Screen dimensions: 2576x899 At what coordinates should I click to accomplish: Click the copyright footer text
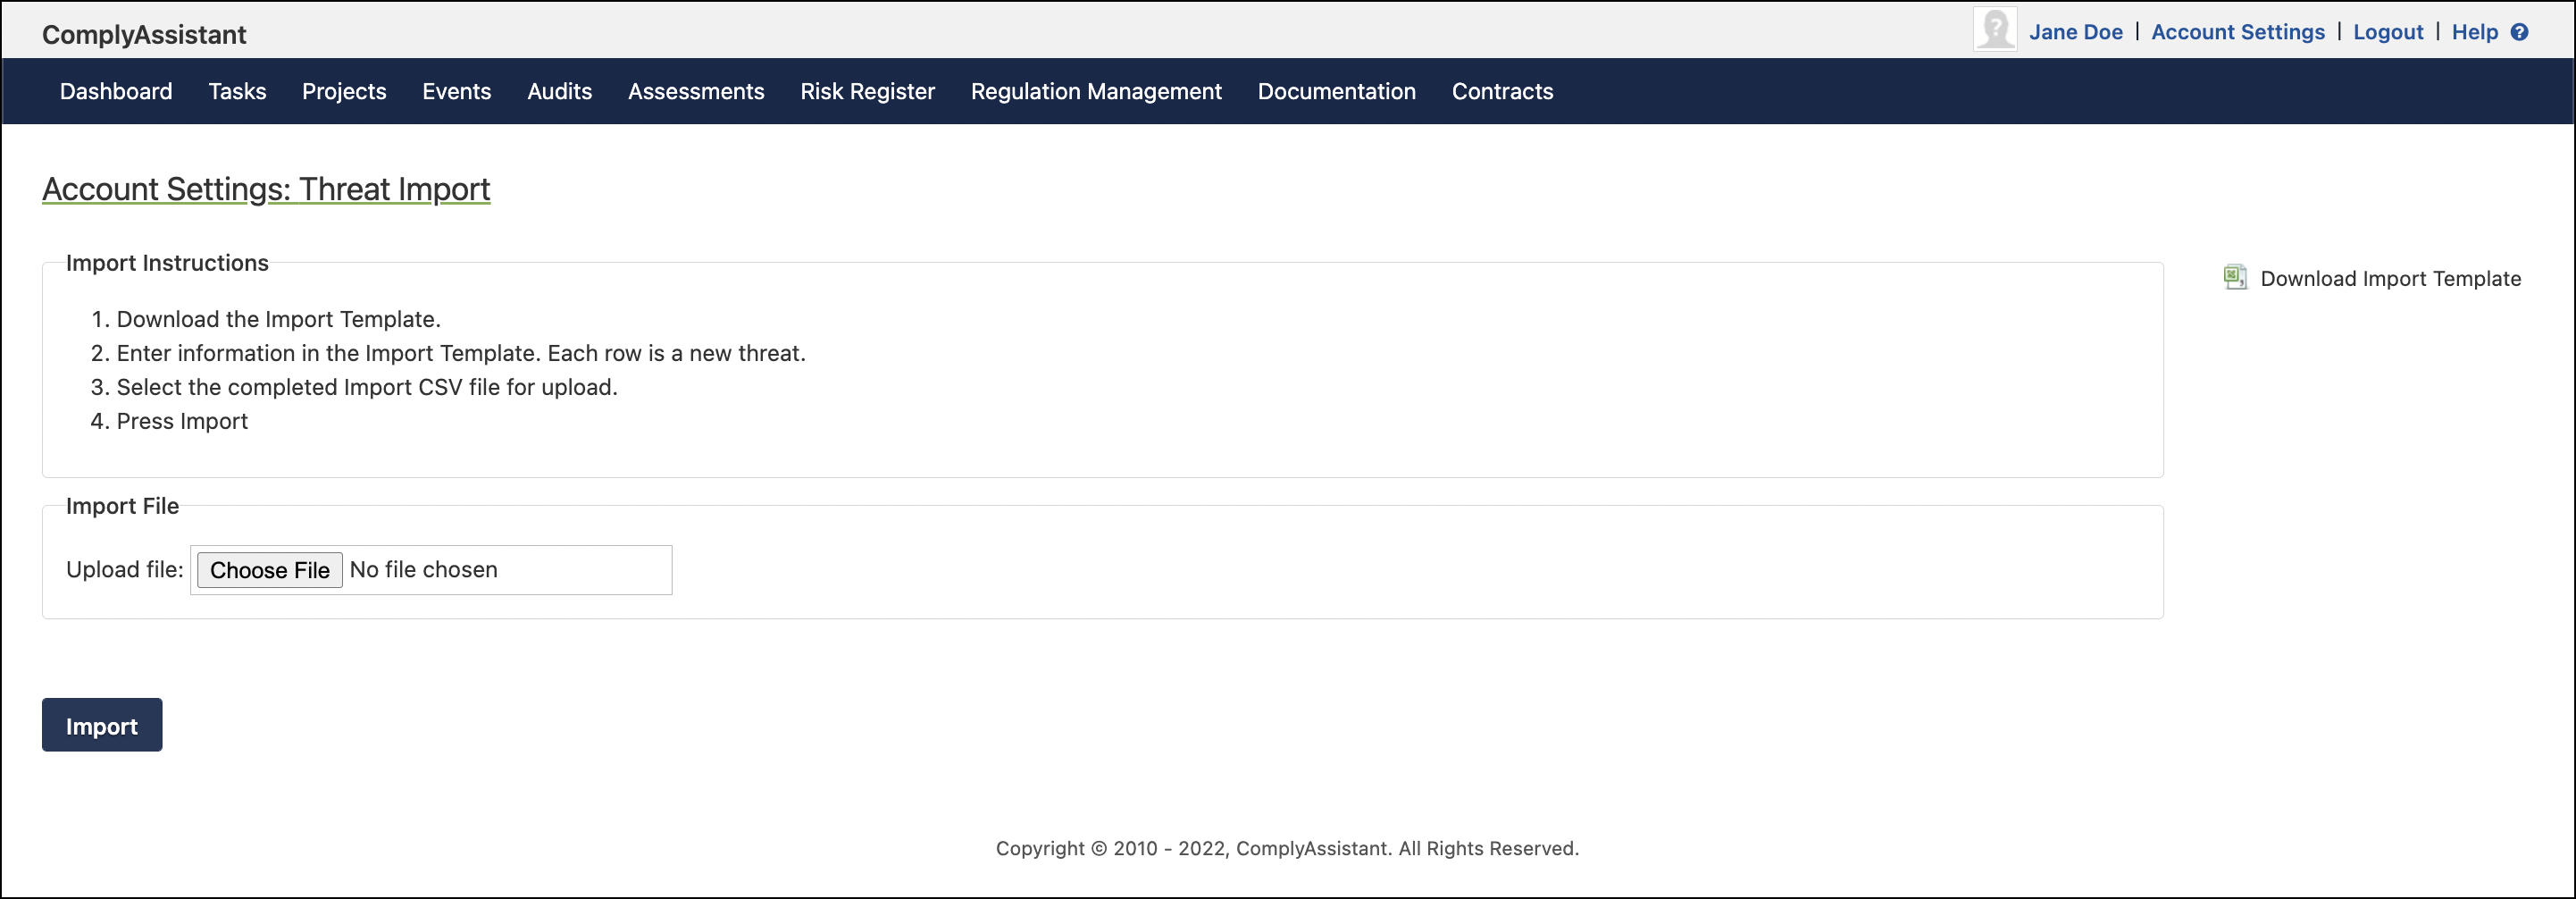pos(1287,848)
